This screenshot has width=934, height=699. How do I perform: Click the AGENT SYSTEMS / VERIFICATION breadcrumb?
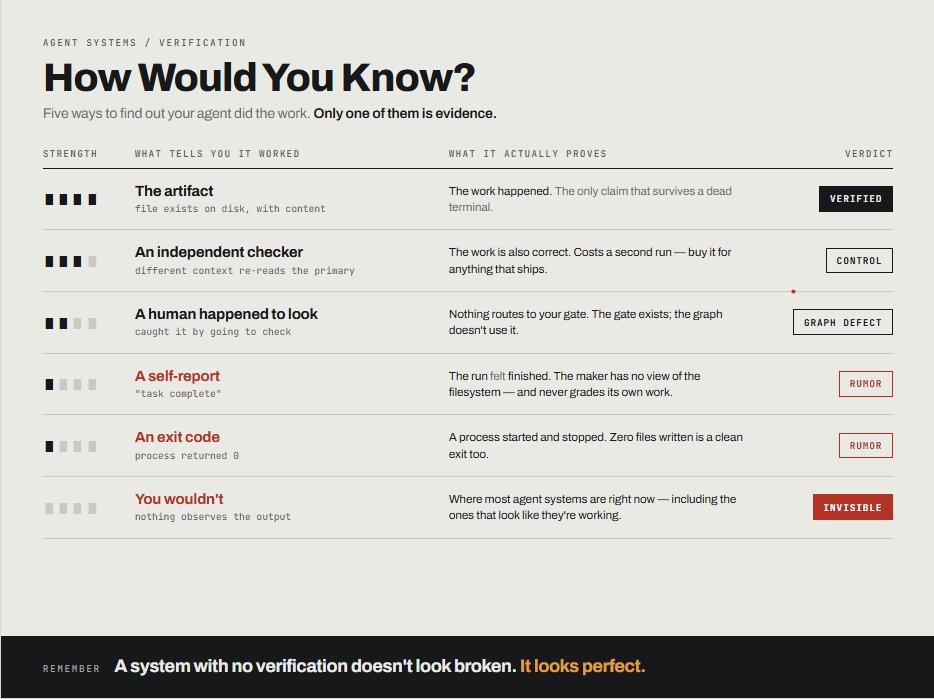coord(144,43)
